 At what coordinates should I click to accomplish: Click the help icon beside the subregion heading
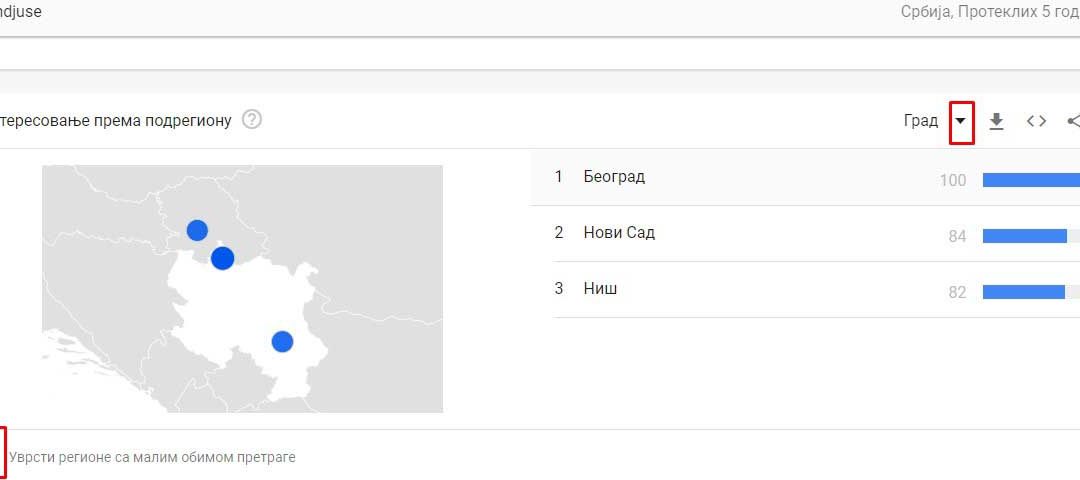(252, 120)
